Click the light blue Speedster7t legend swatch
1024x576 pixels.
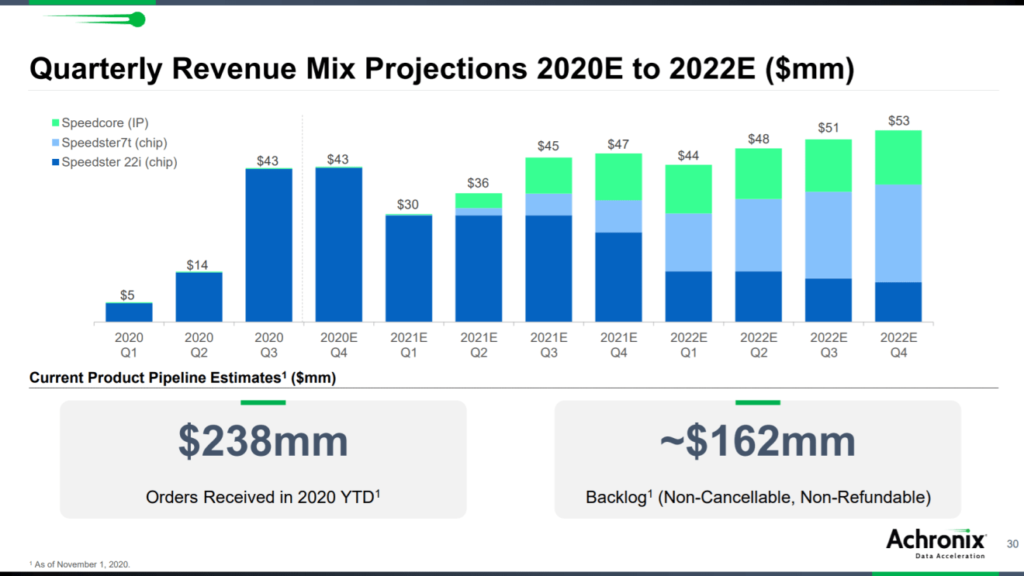click(56, 142)
